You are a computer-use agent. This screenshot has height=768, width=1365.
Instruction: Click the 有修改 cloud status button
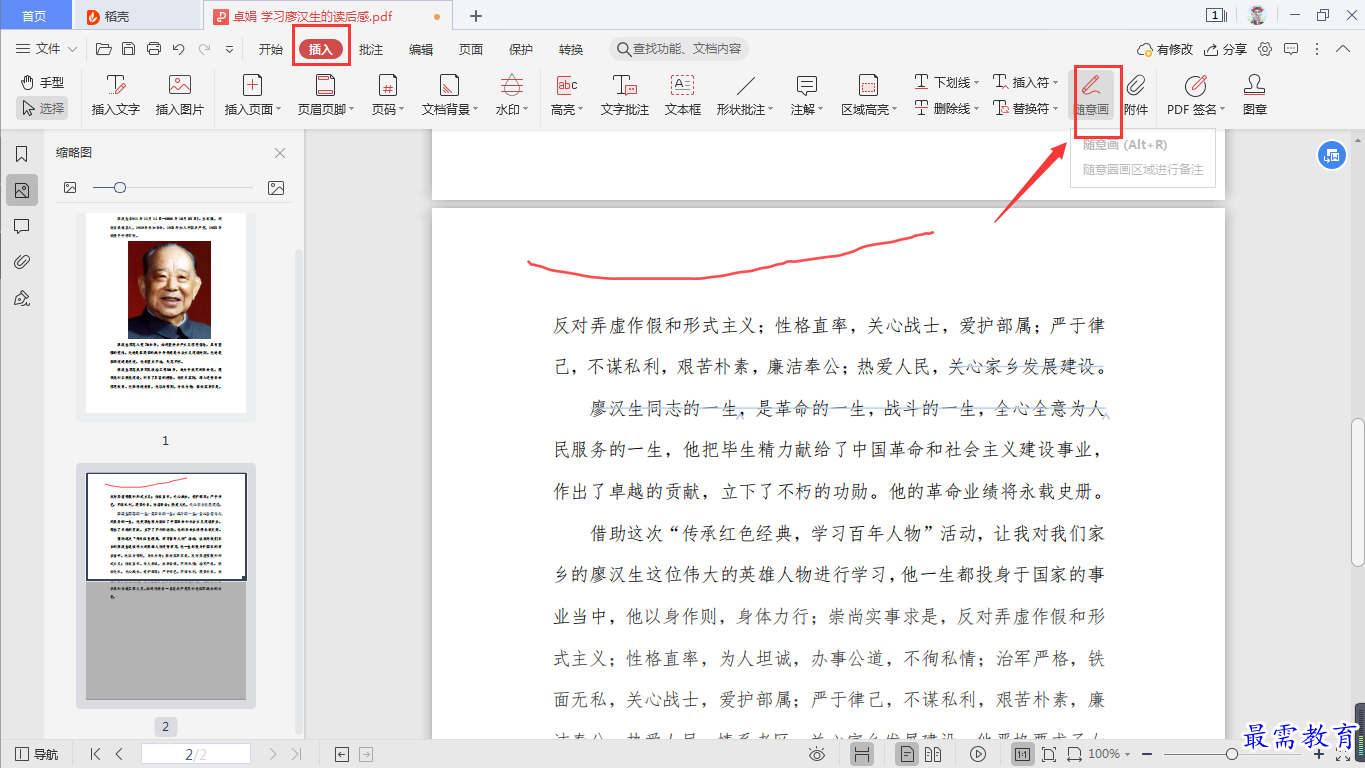[1166, 49]
